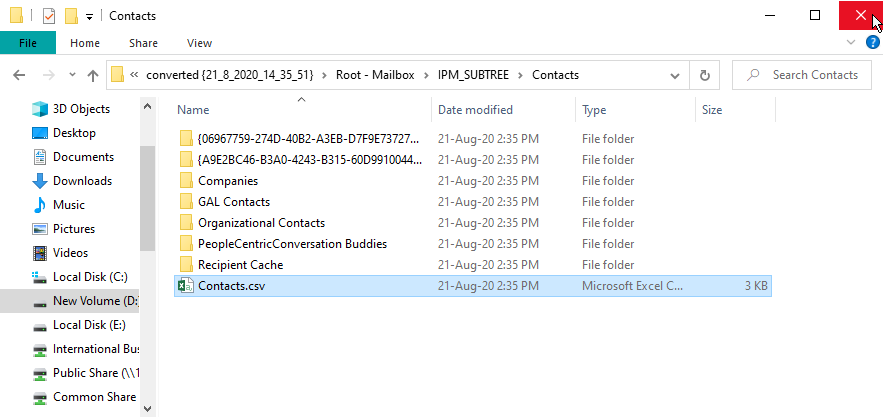Image resolution: width=883 pixels, height=417 pixels.
Task: Open the recent locations dropdown arrow
Action: click(x=72, y=75)
